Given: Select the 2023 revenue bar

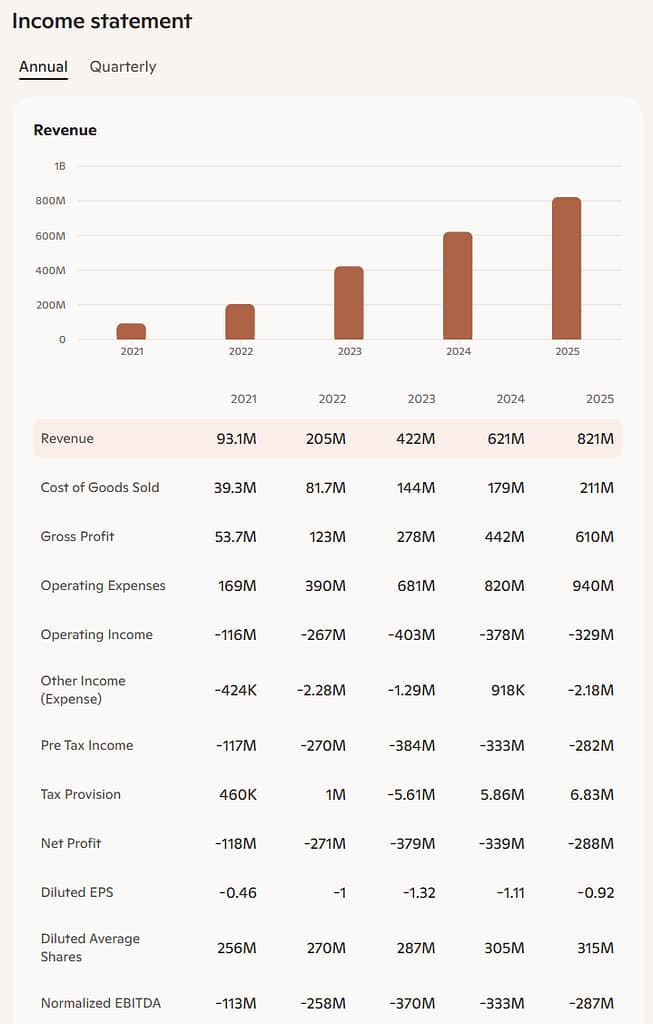Looking at the screenshot, I should pyautogui.click(x=349, y=303).
